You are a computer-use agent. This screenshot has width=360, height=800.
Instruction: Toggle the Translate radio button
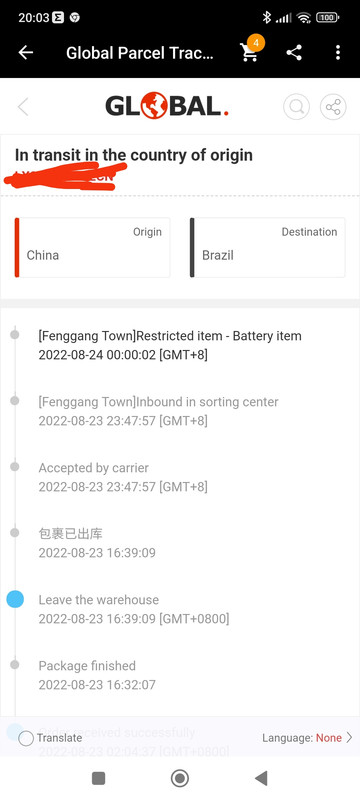pos(26,738)
